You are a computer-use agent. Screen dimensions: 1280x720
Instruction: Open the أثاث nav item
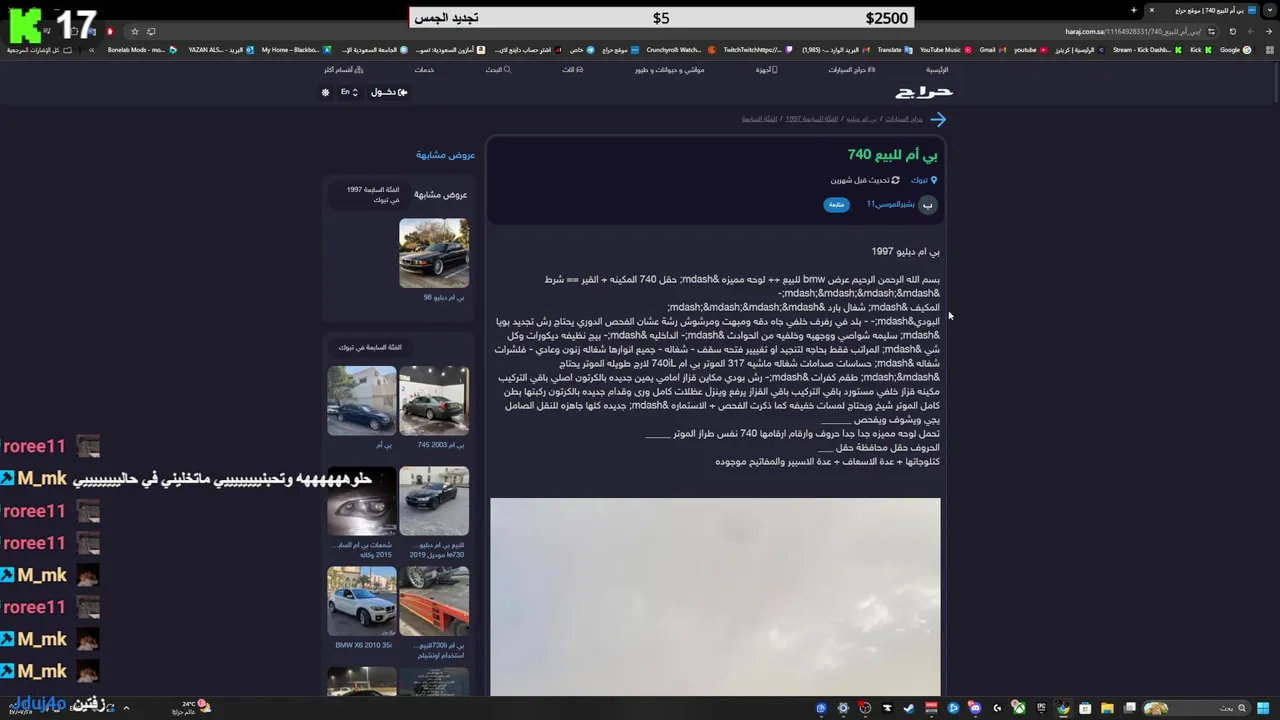572,70
